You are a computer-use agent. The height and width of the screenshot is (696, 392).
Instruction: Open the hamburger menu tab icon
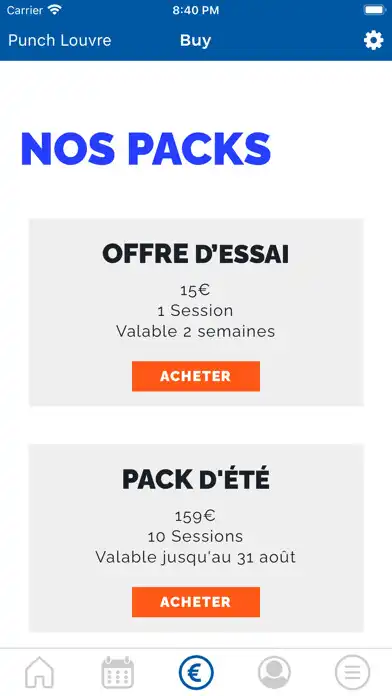[x=352, y=672]
